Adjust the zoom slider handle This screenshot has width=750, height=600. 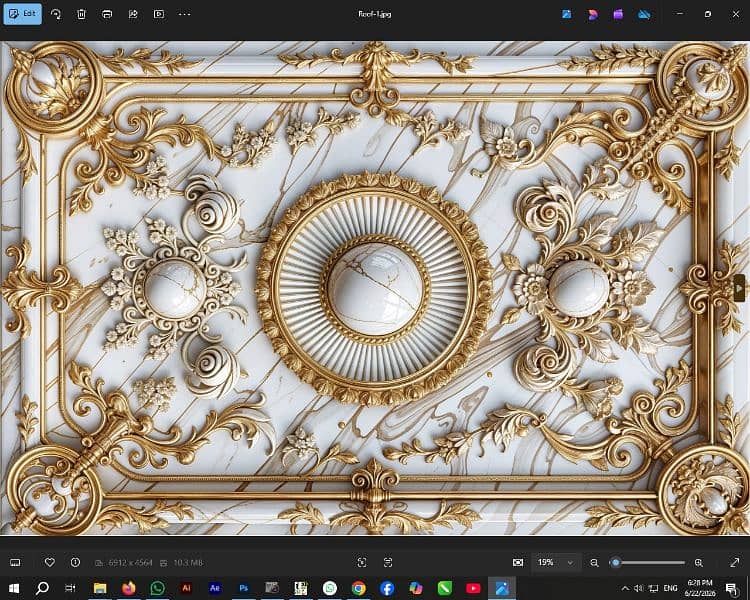616,563
